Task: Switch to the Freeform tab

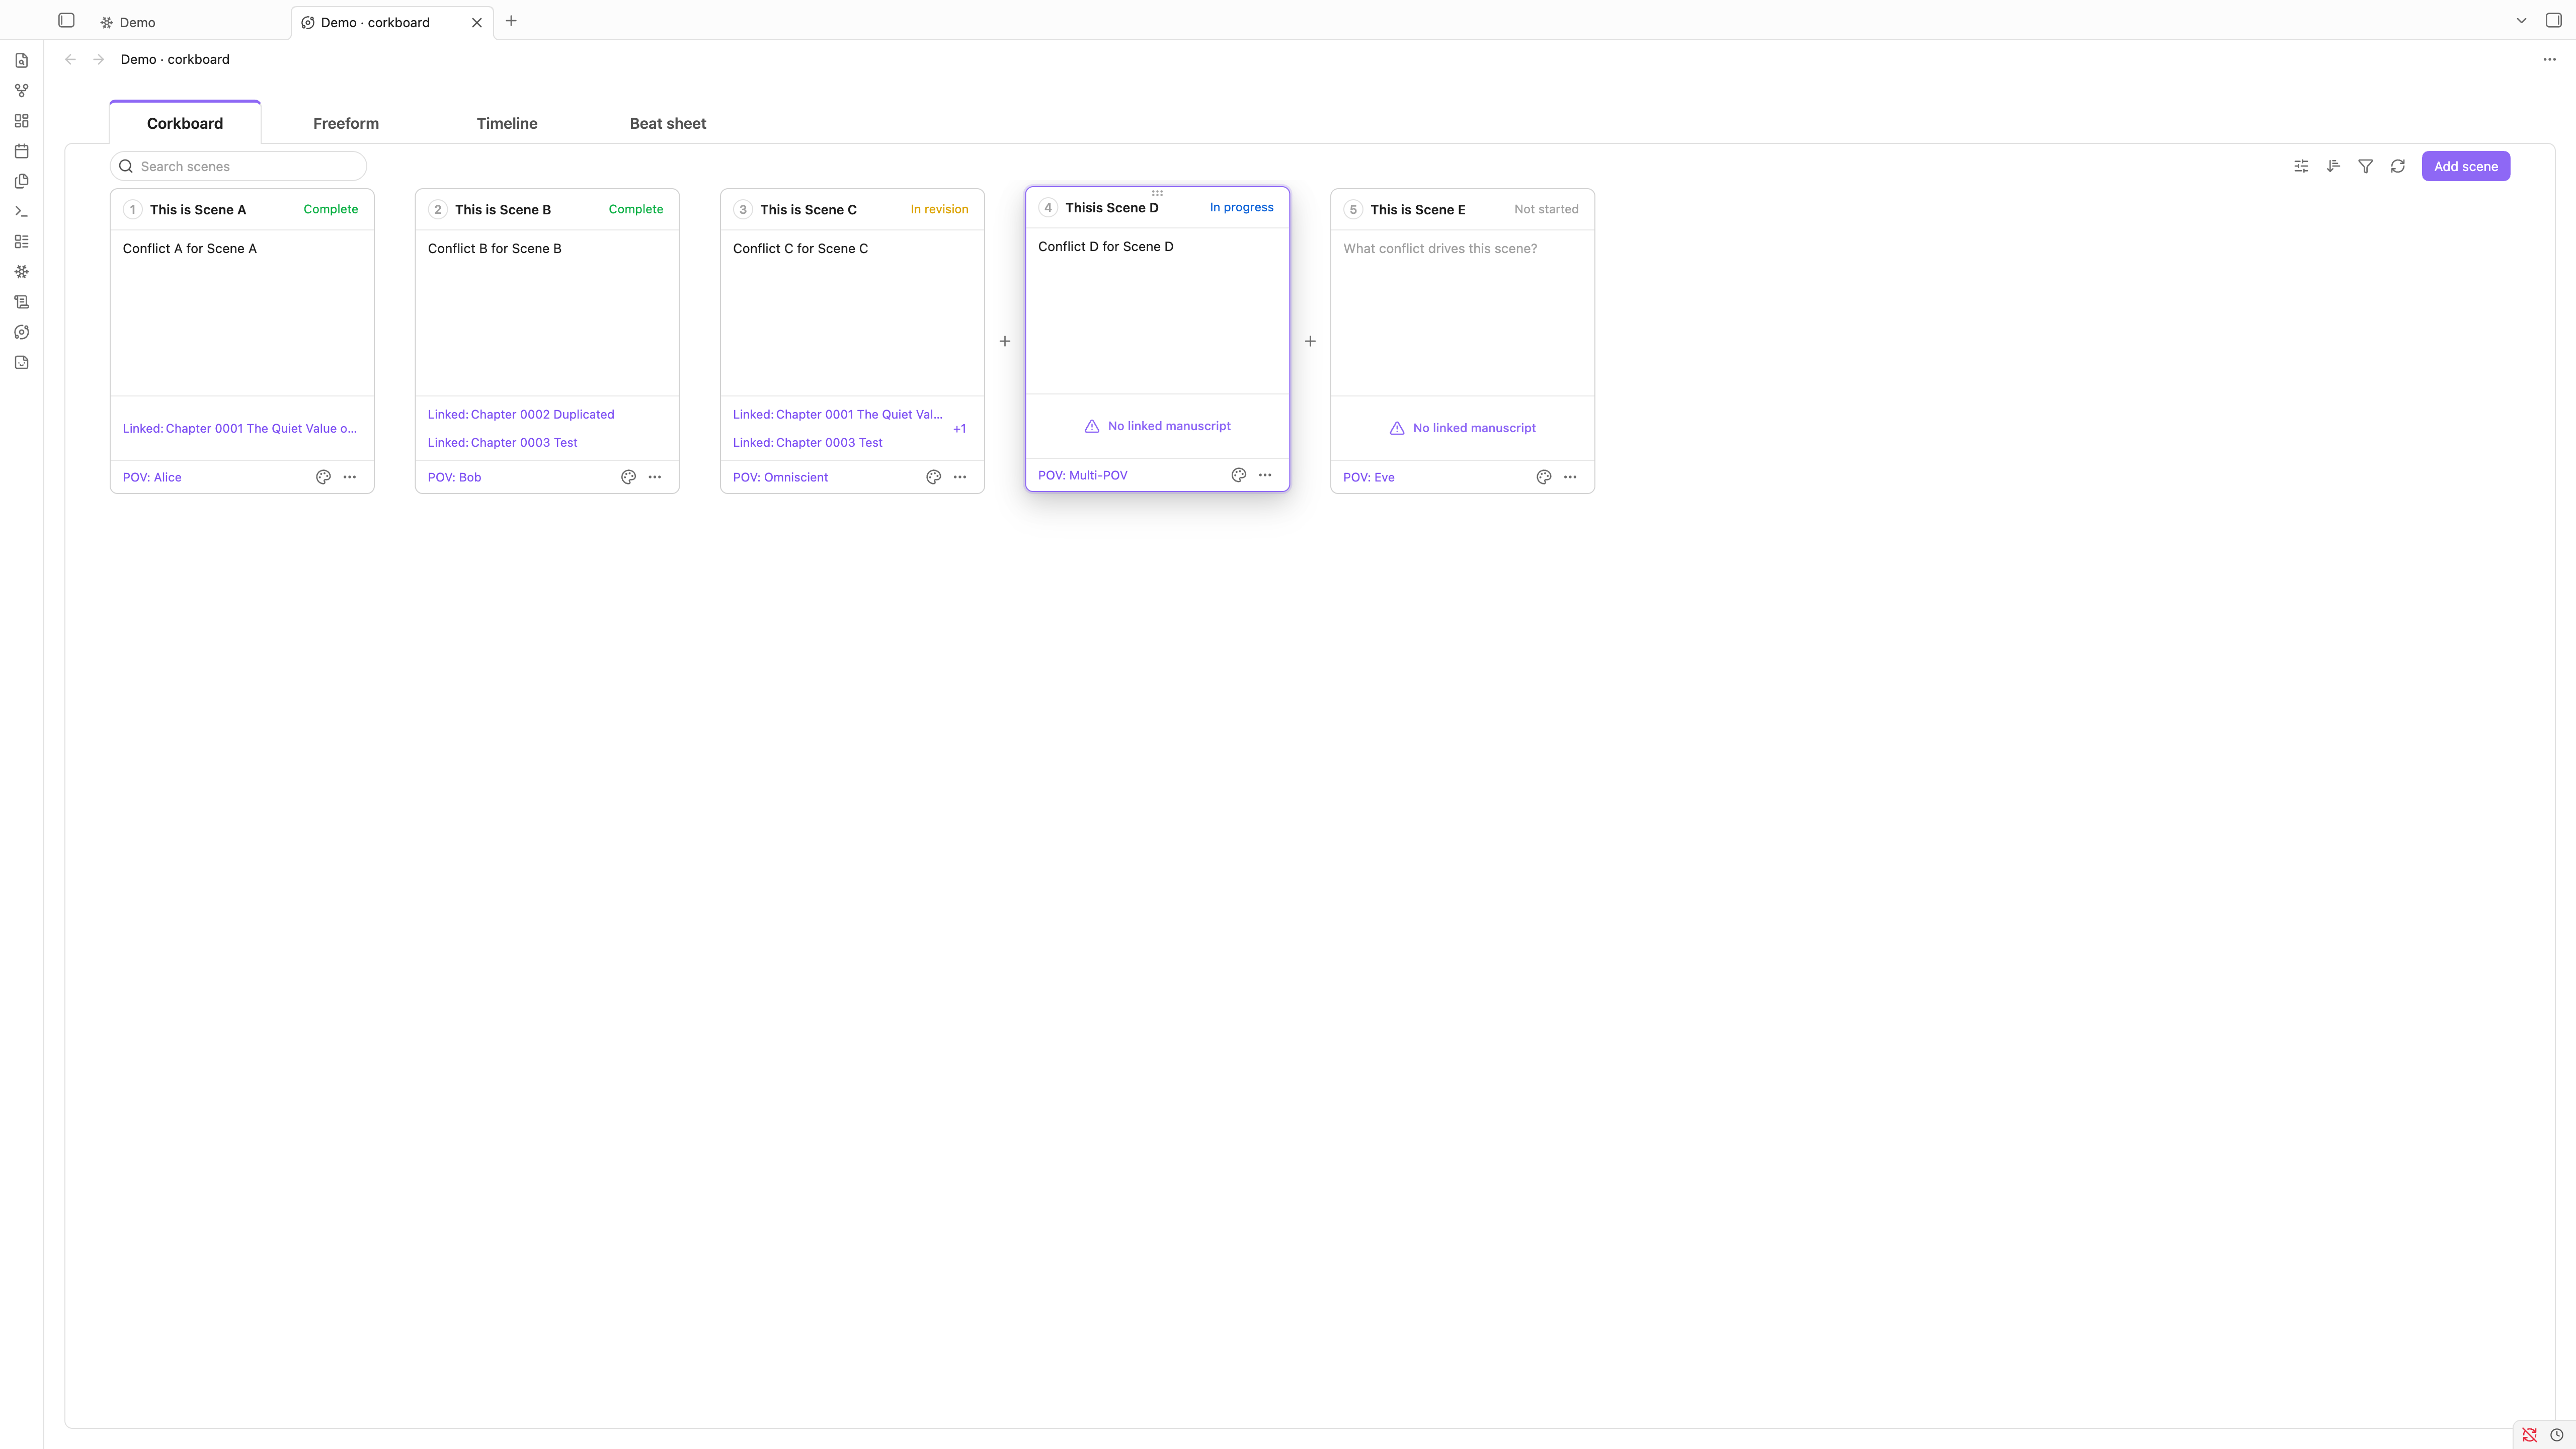Action: click(346, 123)
